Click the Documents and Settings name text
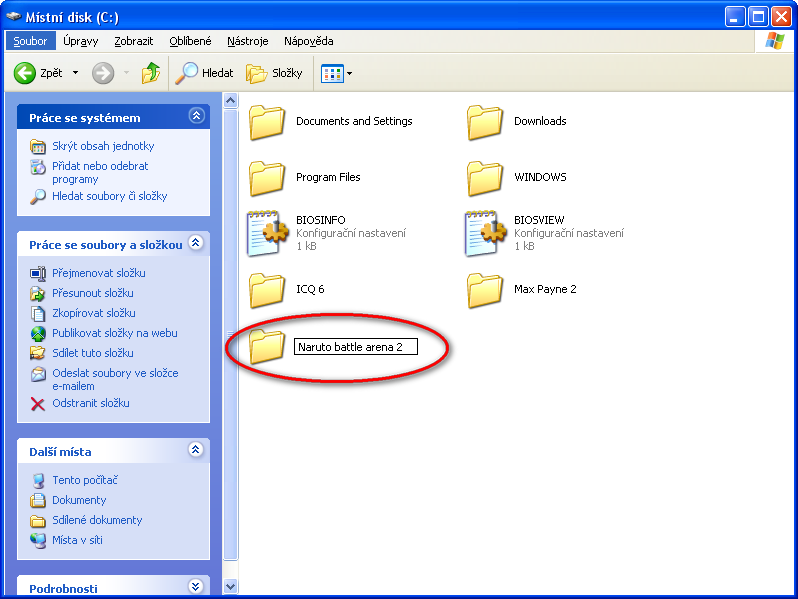 click(354, 121)
